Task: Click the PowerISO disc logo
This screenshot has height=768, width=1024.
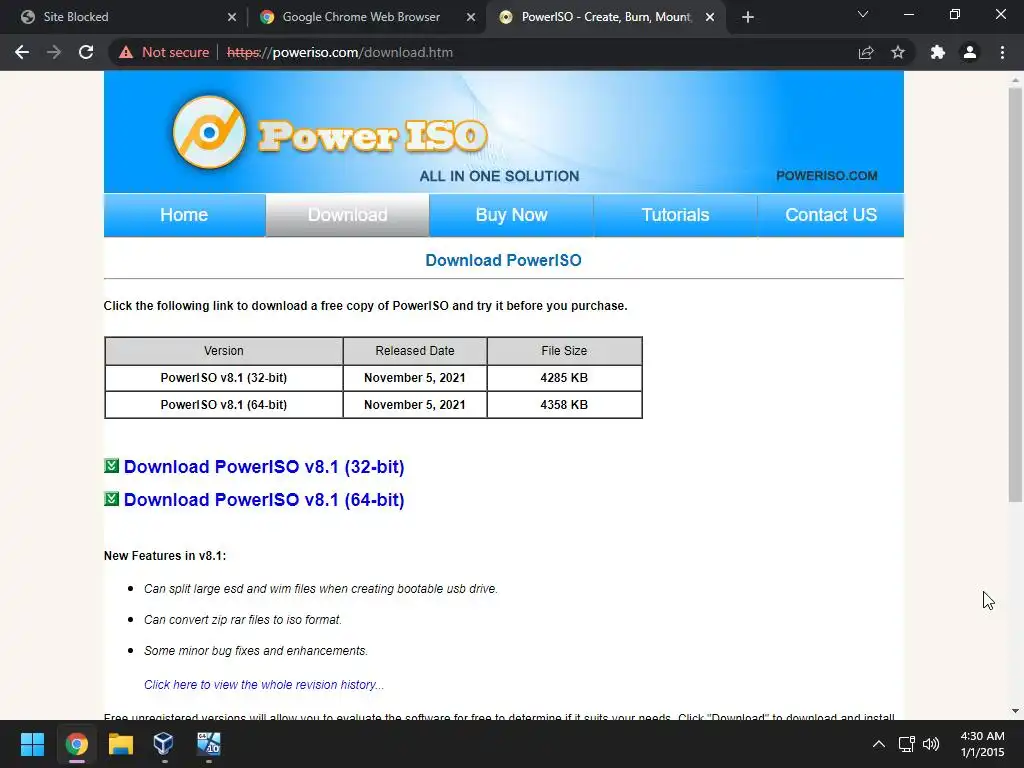Action: coord(209,133)
